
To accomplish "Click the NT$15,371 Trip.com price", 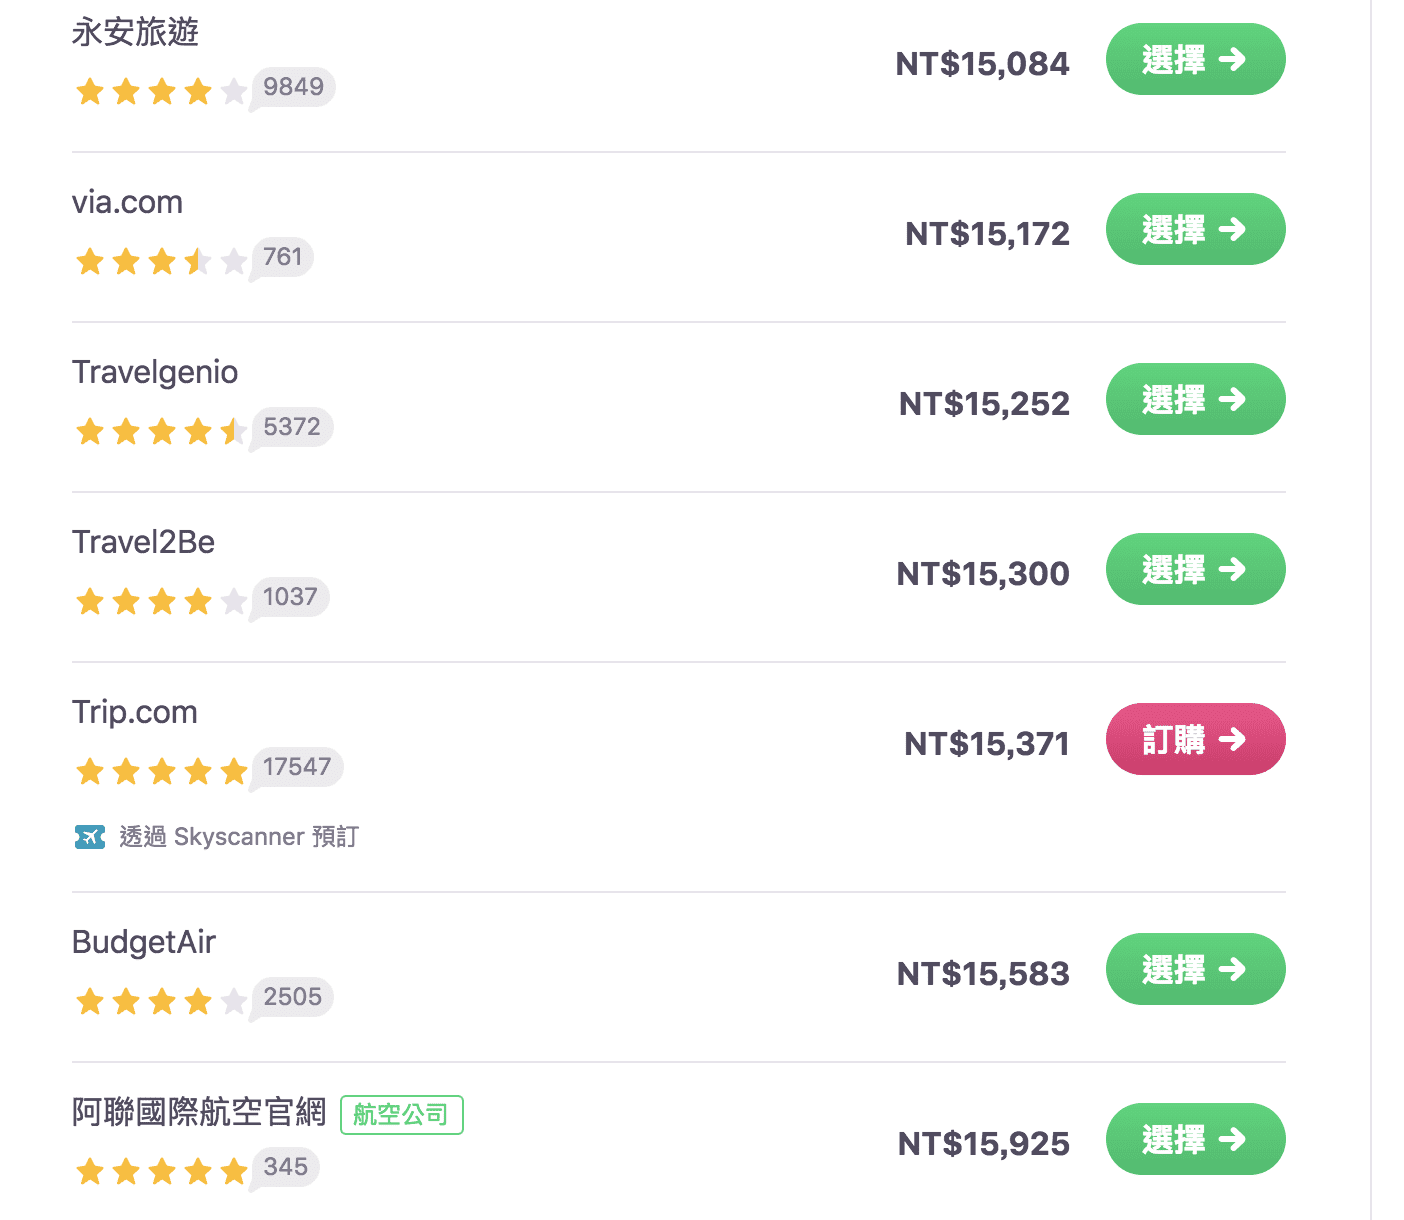I will [x=987, y=744].
